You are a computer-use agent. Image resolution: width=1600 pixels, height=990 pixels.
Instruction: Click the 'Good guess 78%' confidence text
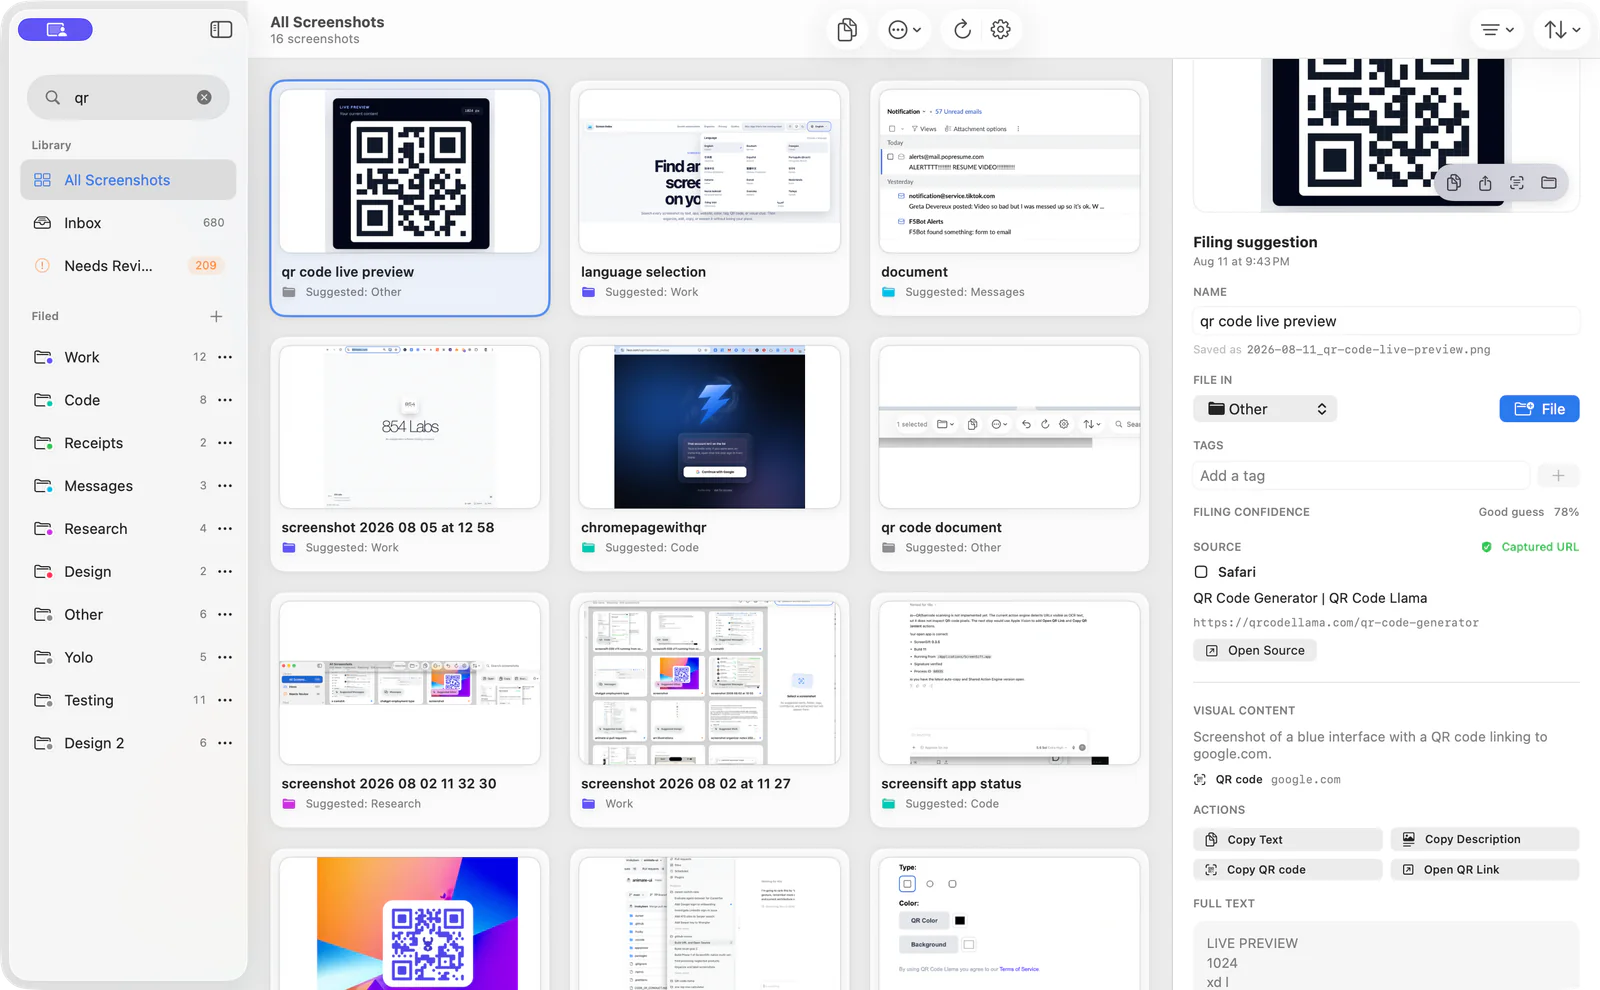click(1528, 512)
